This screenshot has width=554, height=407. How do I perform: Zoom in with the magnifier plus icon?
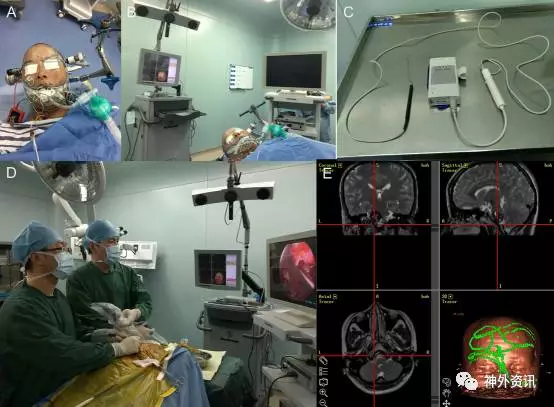[x=324, y=393]
